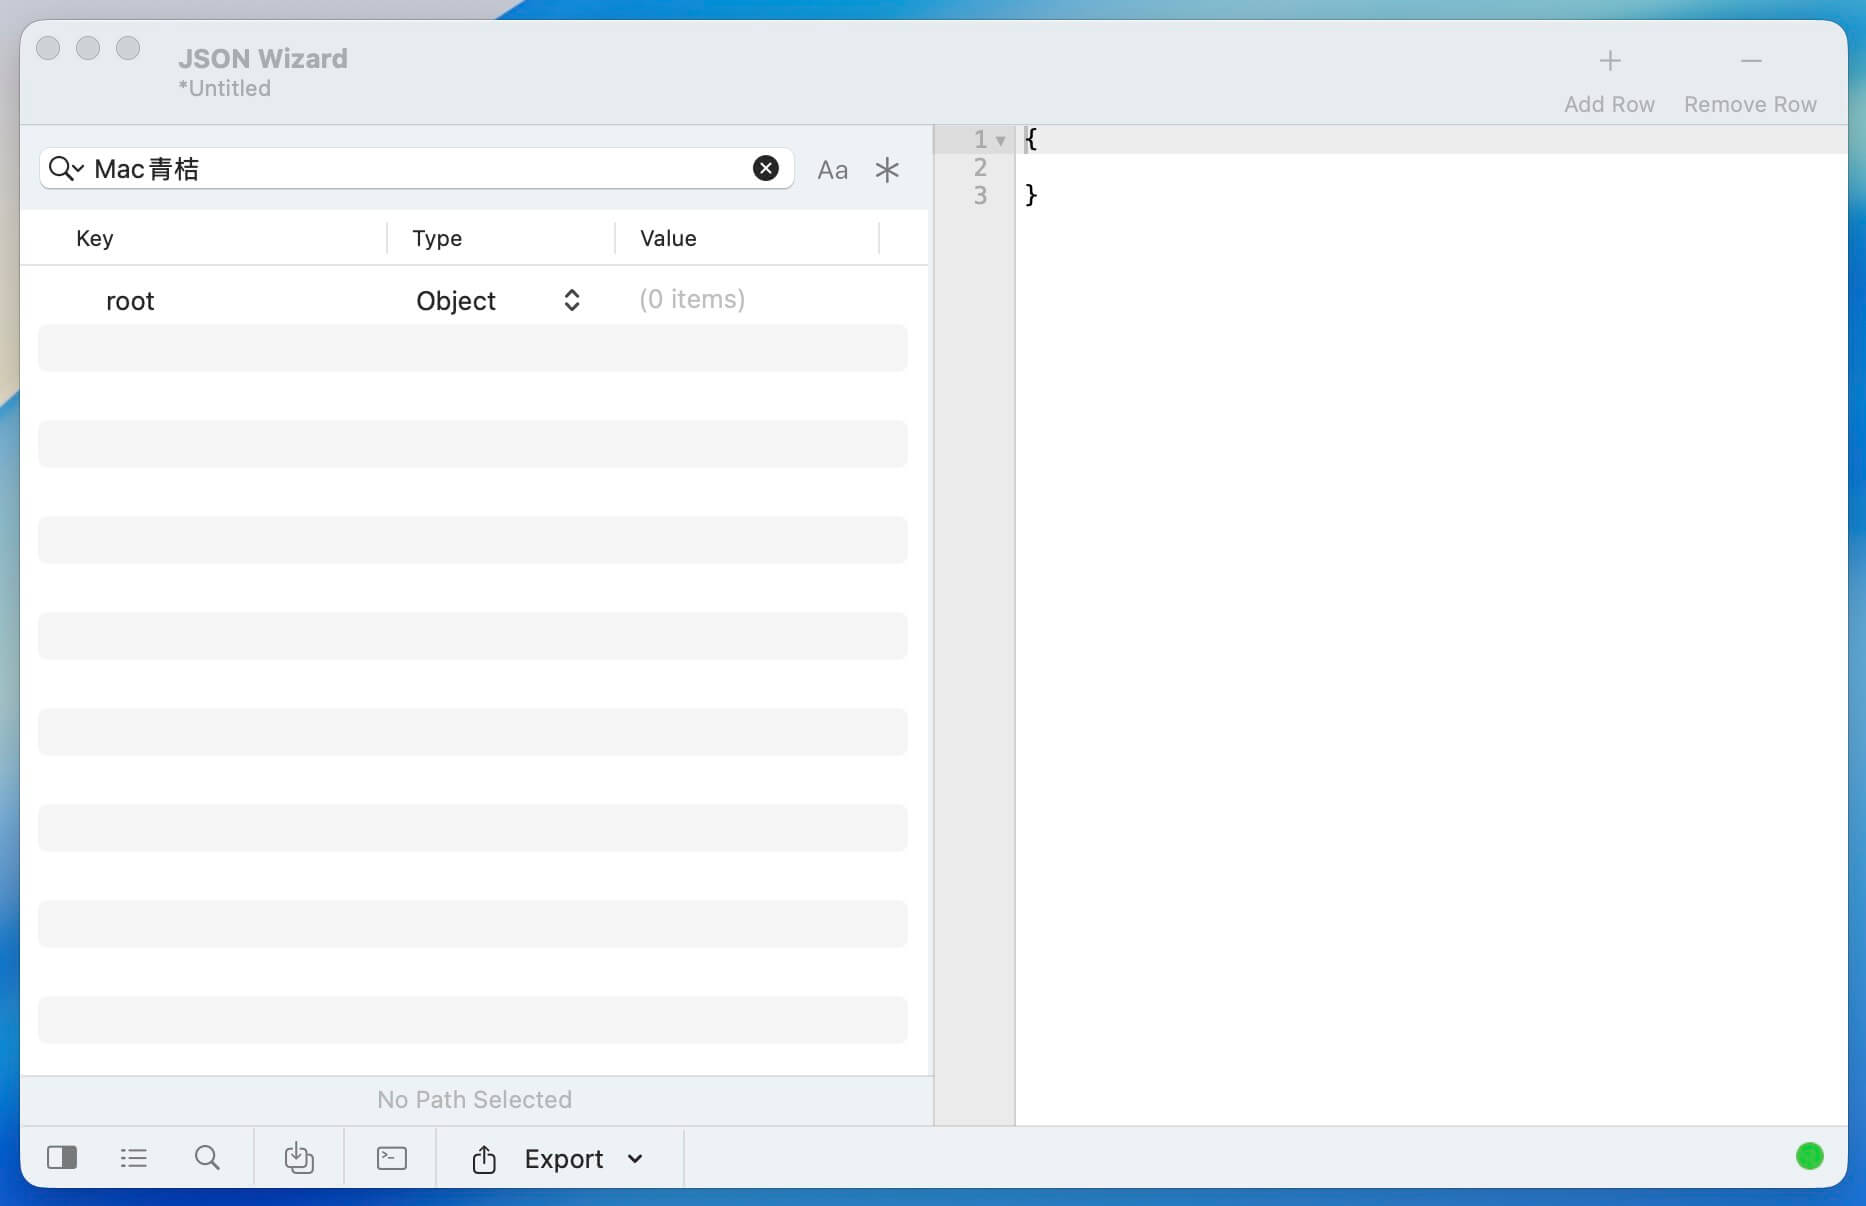Click the green status indicator

click(x=1809, y=1157)
